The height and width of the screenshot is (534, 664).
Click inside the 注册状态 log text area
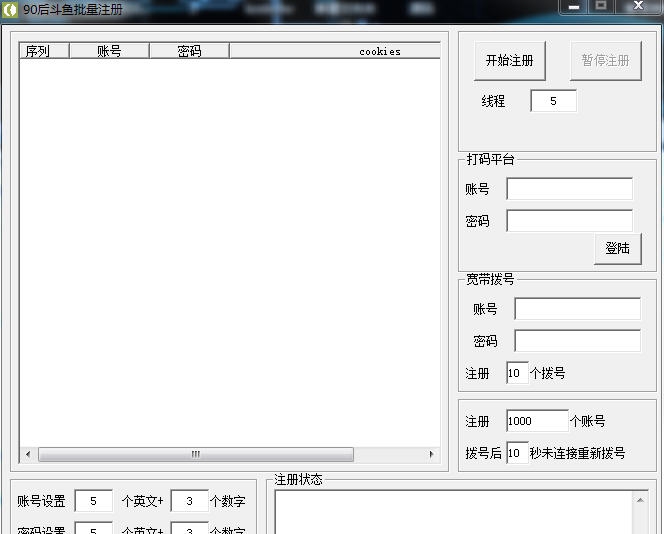tap(454, 513)
